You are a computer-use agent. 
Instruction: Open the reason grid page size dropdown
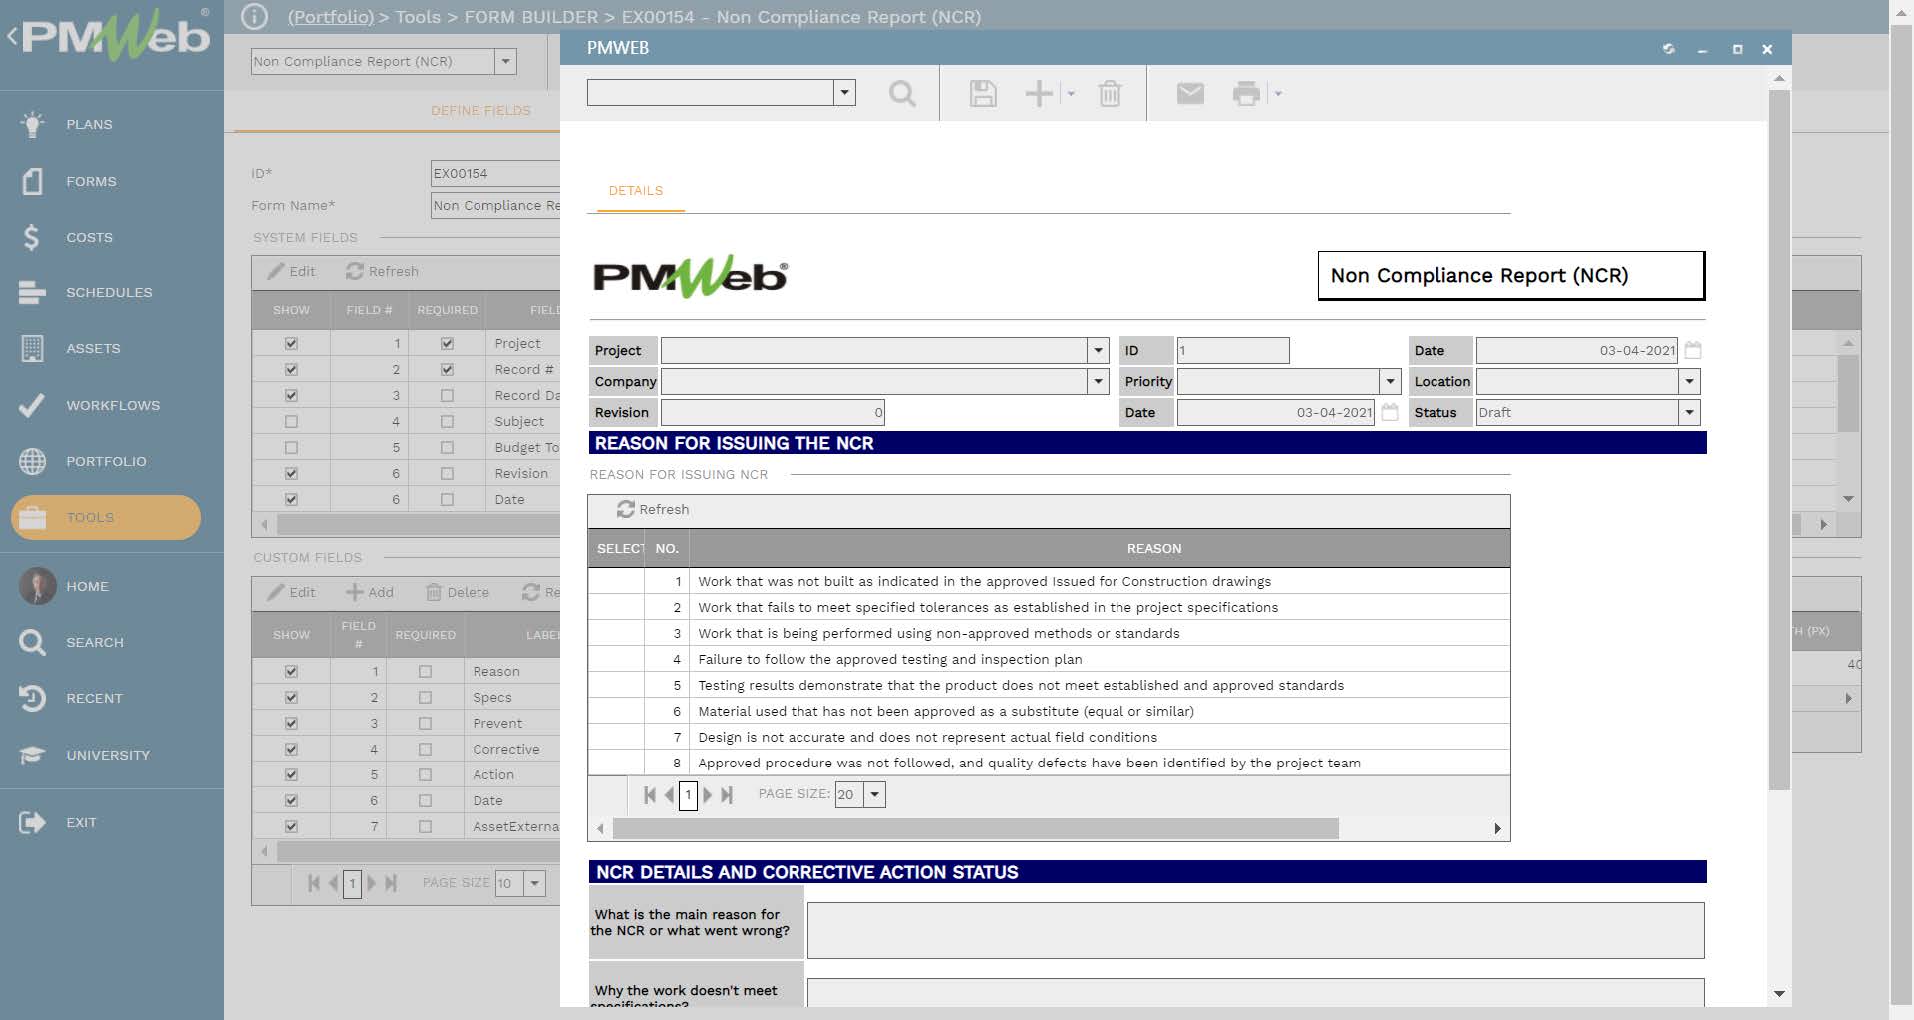tap(875, 794)
